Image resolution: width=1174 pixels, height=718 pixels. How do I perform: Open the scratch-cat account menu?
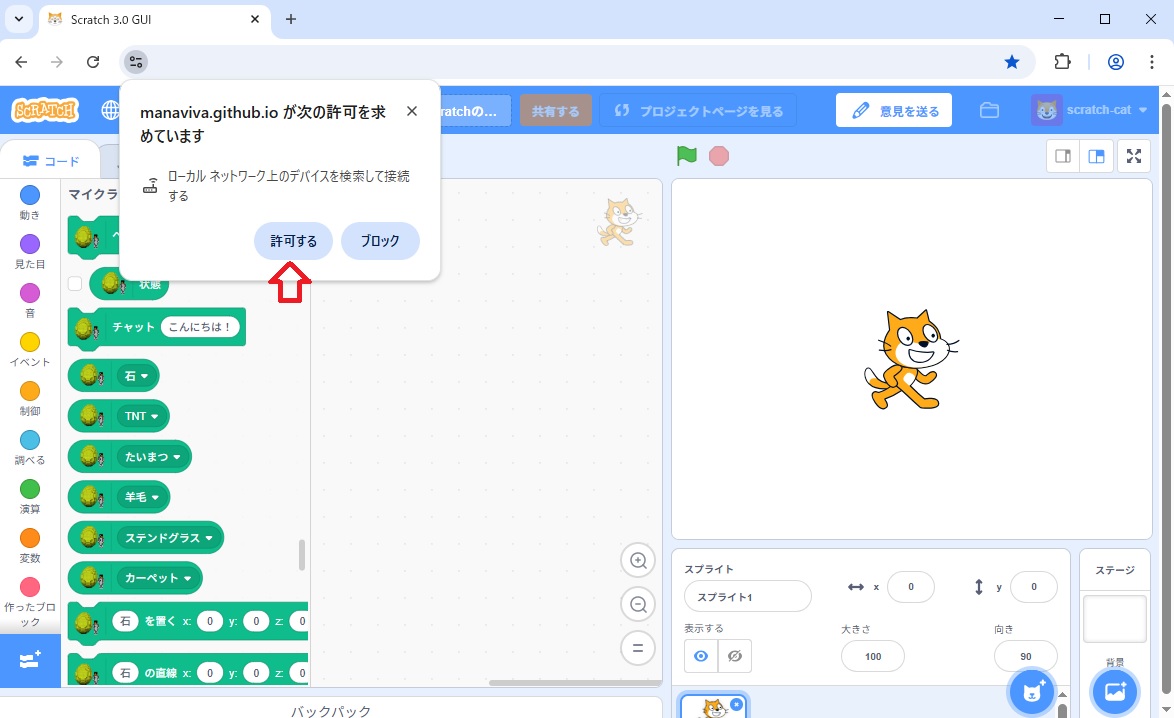[1090, 110]
